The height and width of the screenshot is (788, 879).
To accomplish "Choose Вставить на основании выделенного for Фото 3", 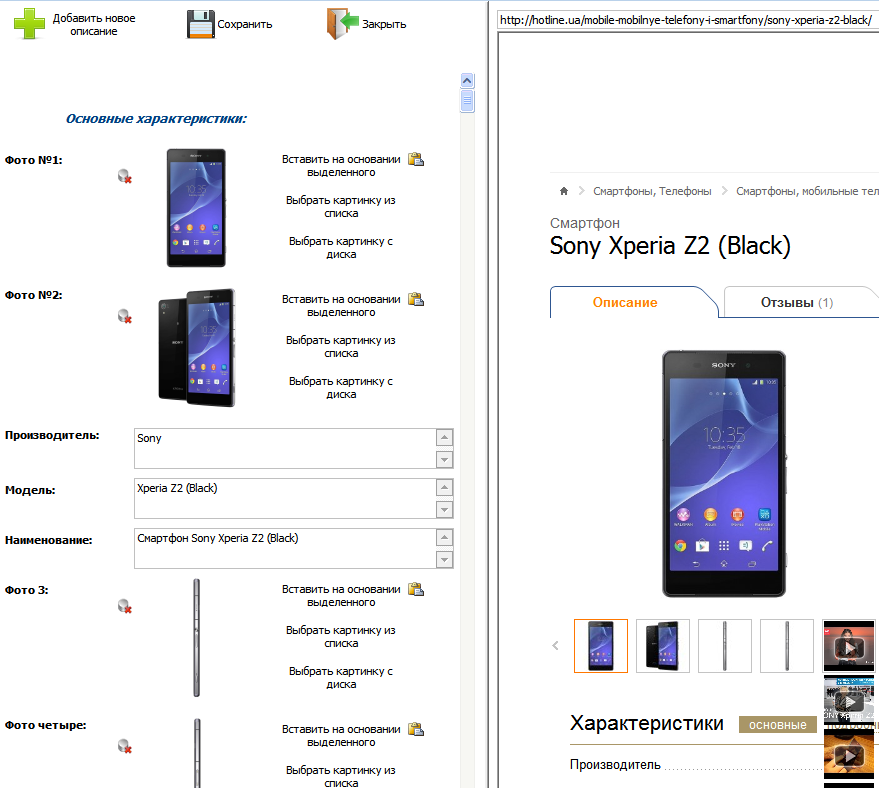I will pyautogui.click(x=341, y=596).
